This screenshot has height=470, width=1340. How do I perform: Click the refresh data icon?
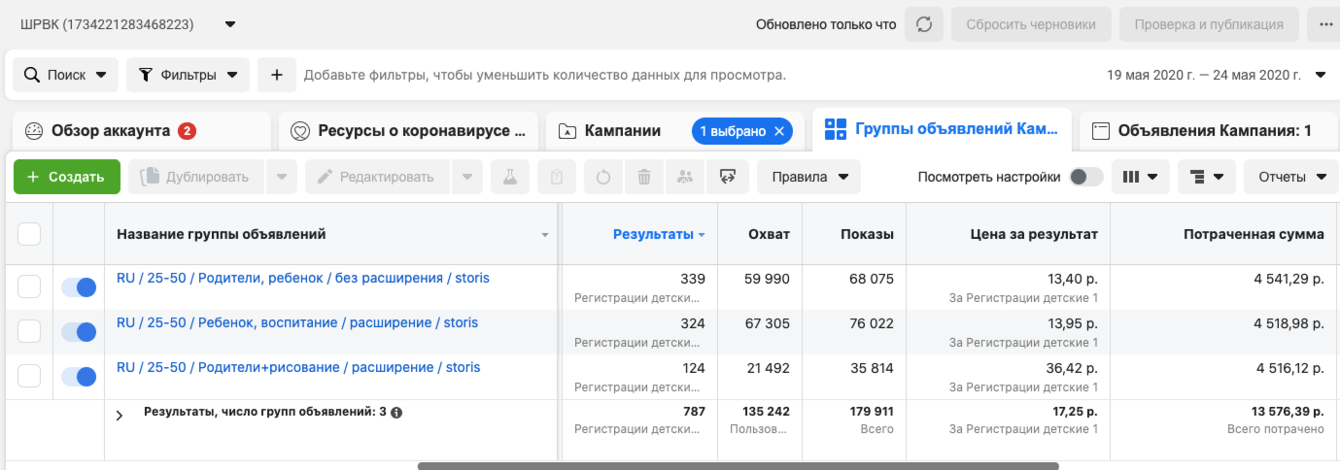(924, 25)
